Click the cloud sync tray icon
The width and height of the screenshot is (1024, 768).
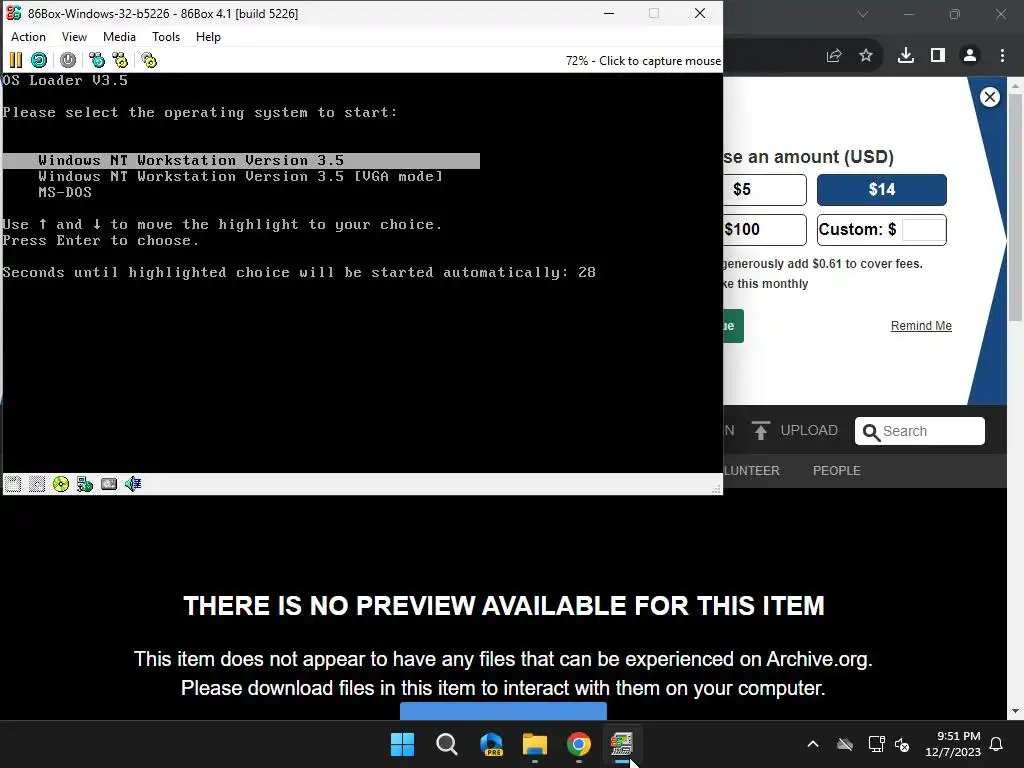(845, 744)
